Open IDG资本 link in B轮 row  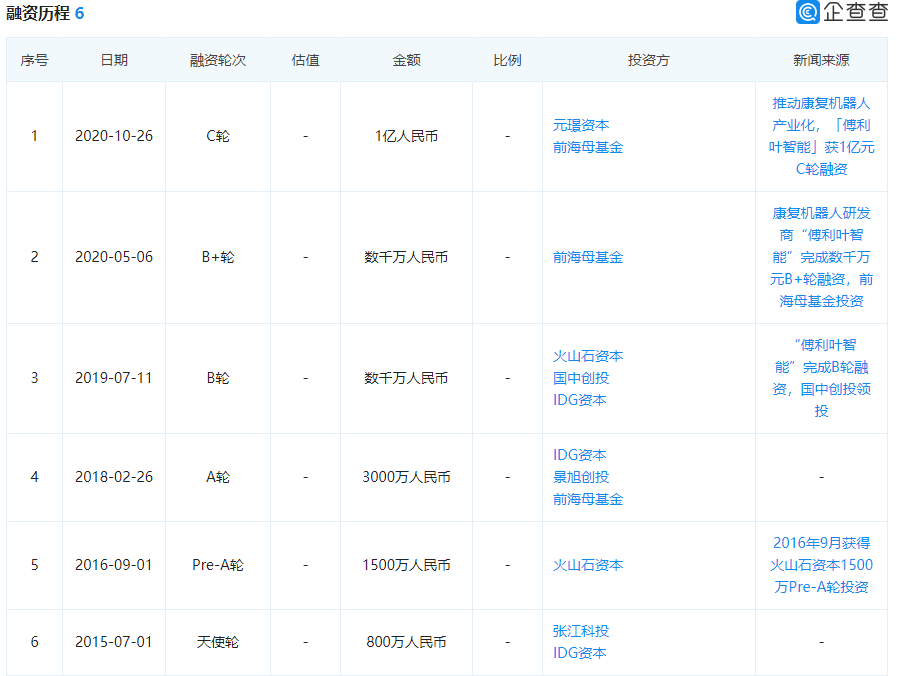580,400
